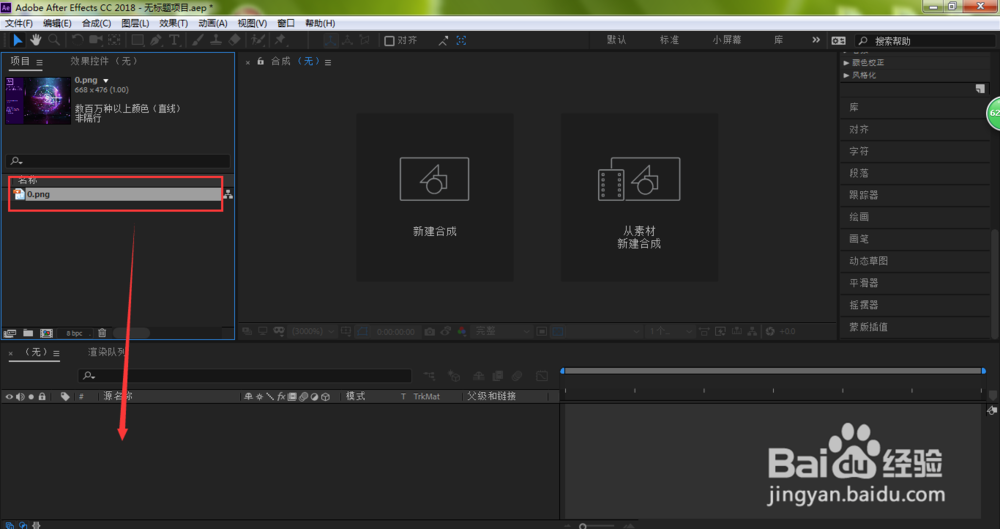Open the 效果(T) menu
The width and height of the screenshot is (1000, 529).
[x=173, y=24]
